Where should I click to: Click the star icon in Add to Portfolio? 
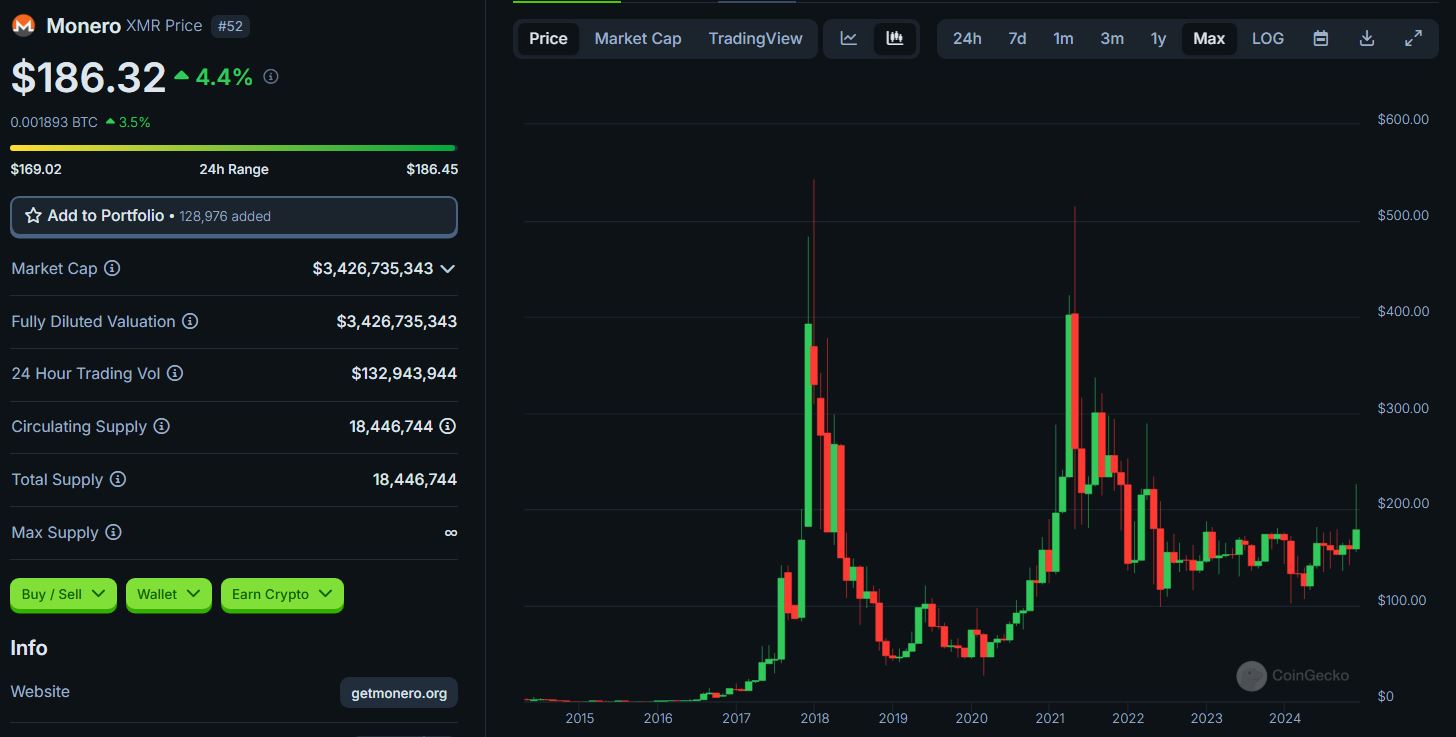tap(33, 216)
